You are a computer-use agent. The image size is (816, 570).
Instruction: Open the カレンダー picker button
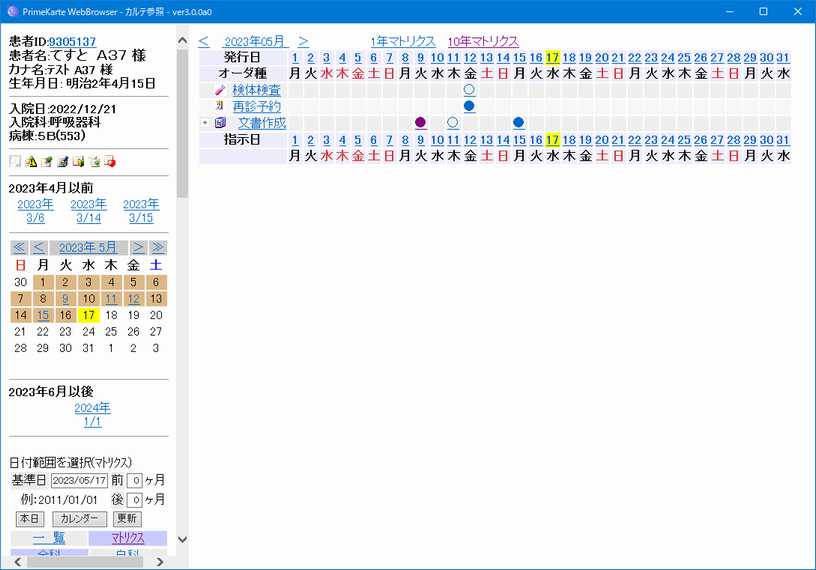coord(80,519)
